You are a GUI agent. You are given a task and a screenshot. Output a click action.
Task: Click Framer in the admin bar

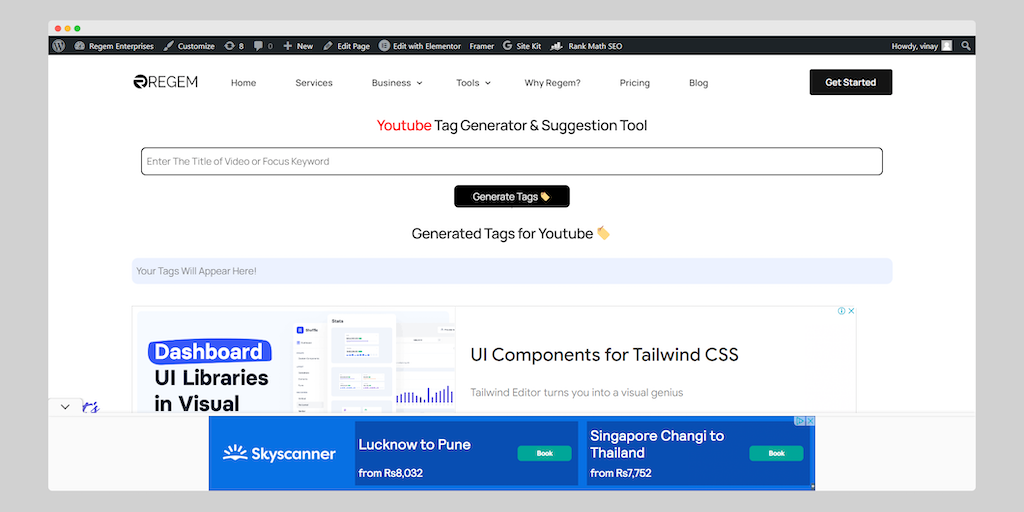(x=482, y=46)
